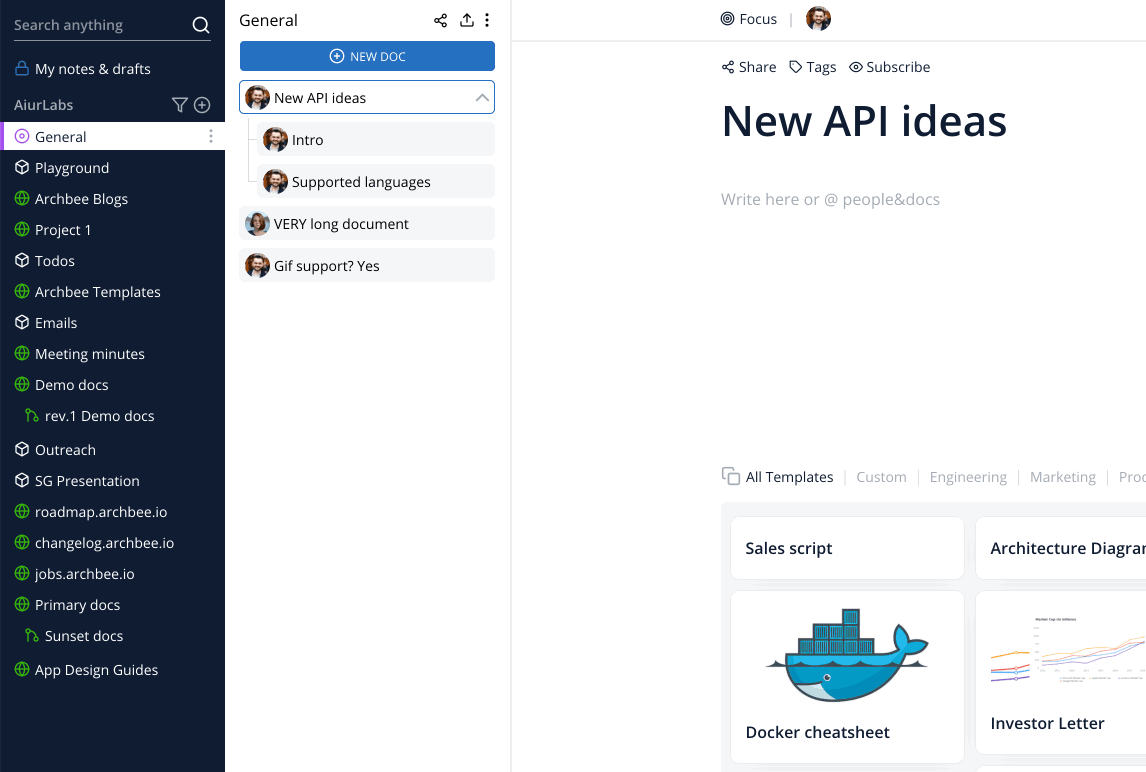Select the General collection
The width and height of the screenshot is (1146, 772).
[x=114, y=137]
